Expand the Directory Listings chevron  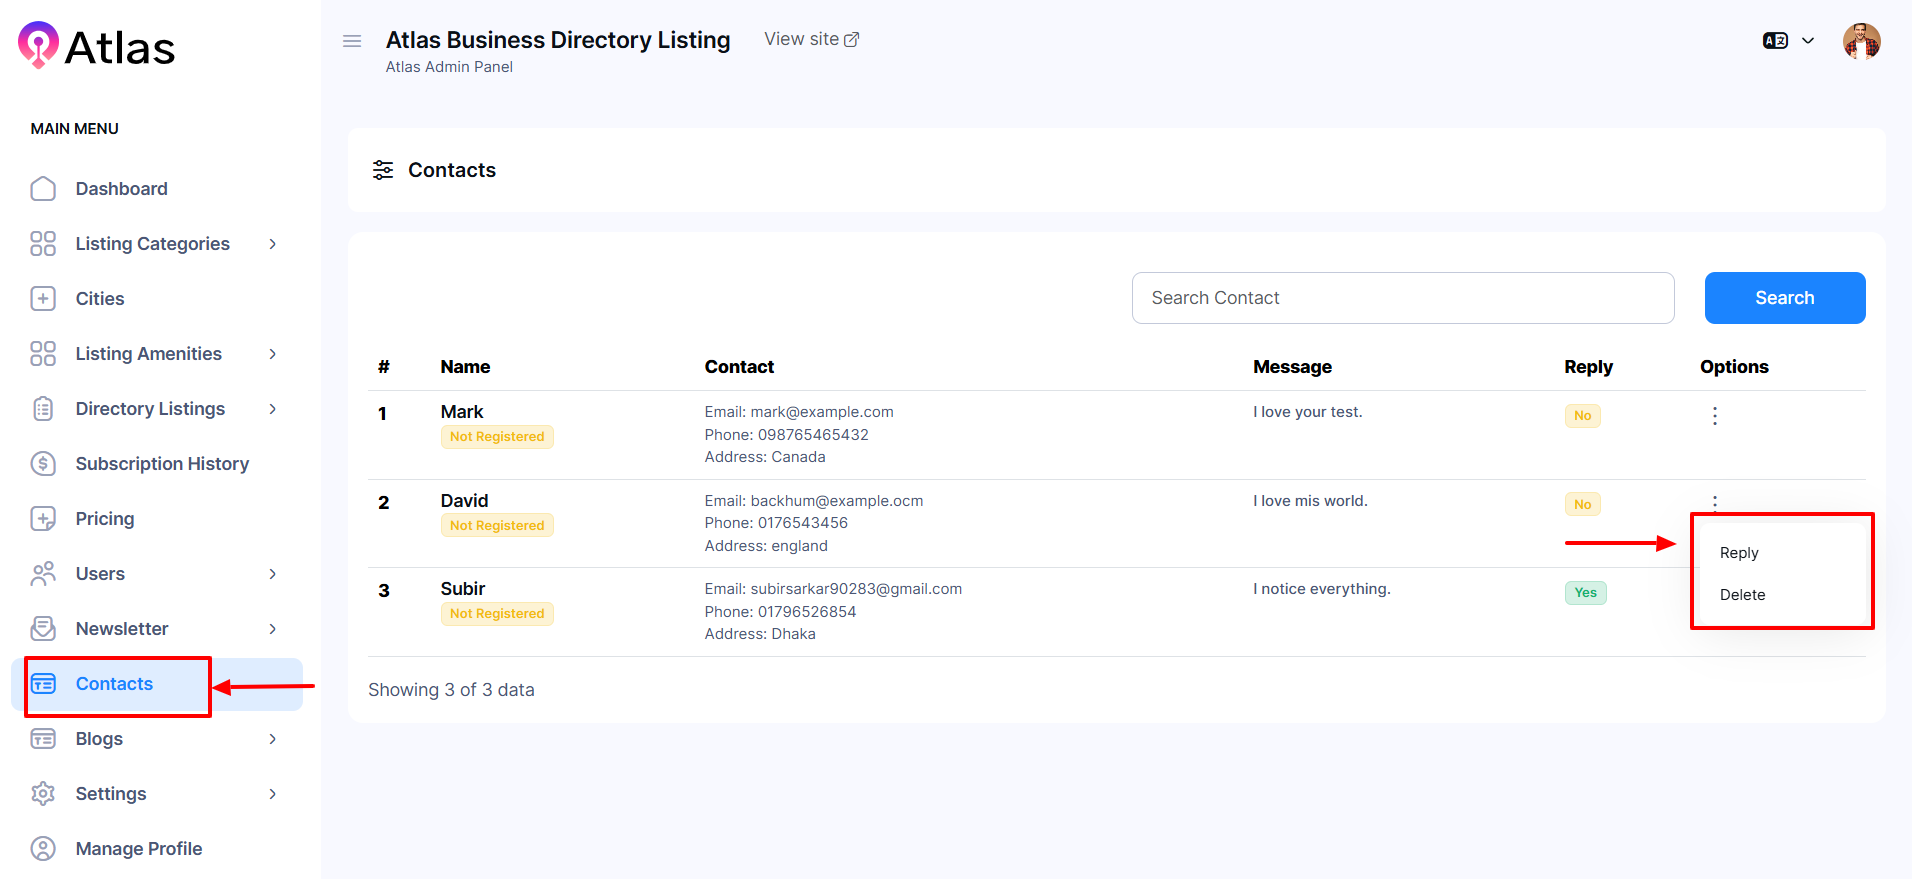pos(272,409)
